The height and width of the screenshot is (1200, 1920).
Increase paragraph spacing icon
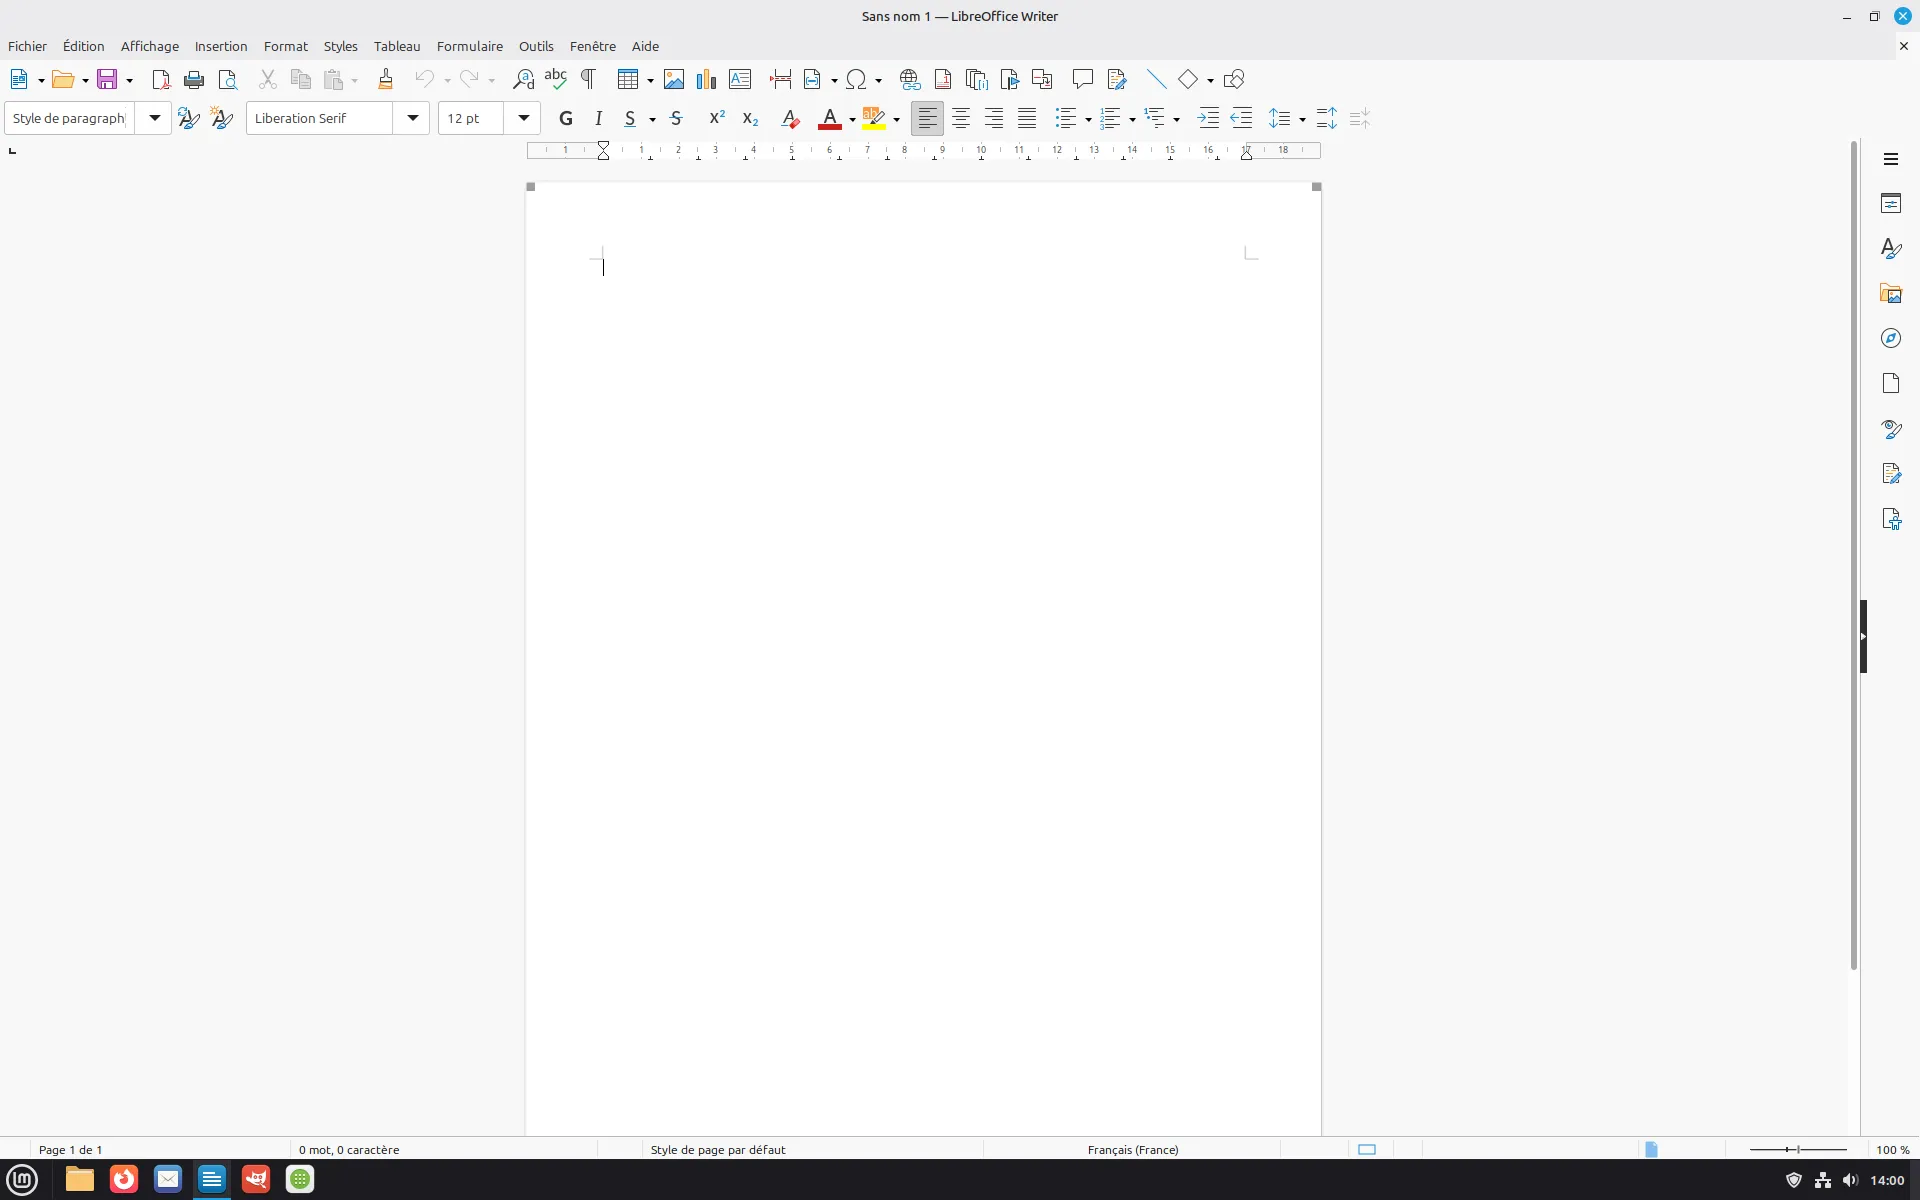pyautogui.click(x=1326, y=118)
